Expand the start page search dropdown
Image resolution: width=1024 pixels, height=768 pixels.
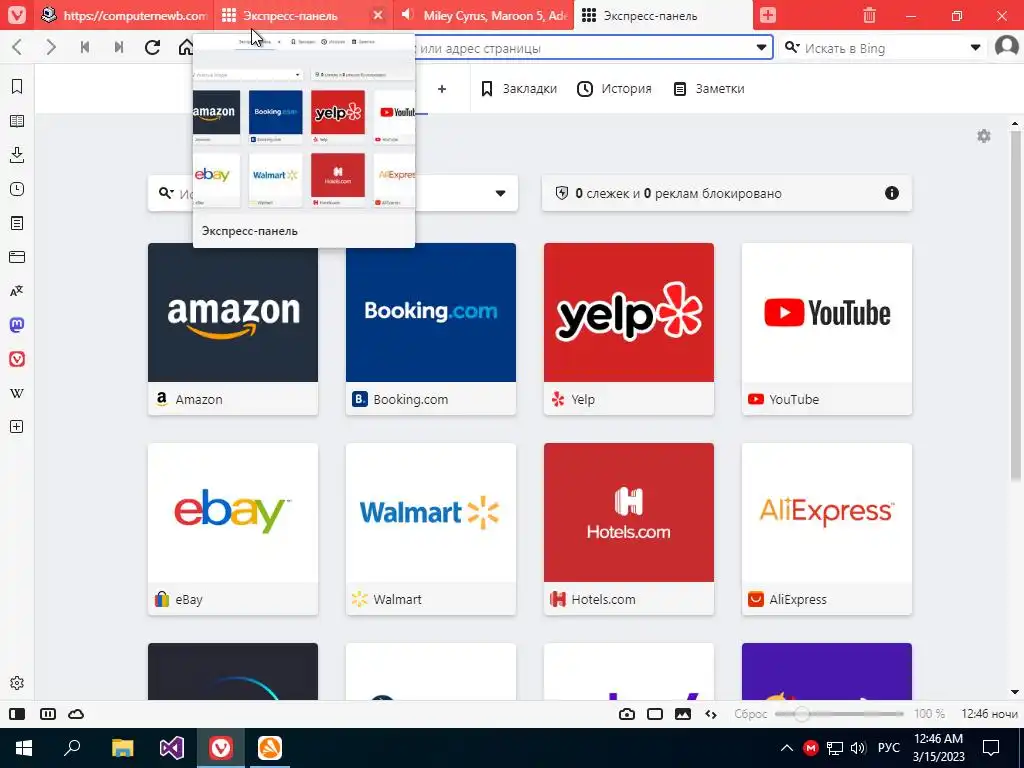coord(500,193)
